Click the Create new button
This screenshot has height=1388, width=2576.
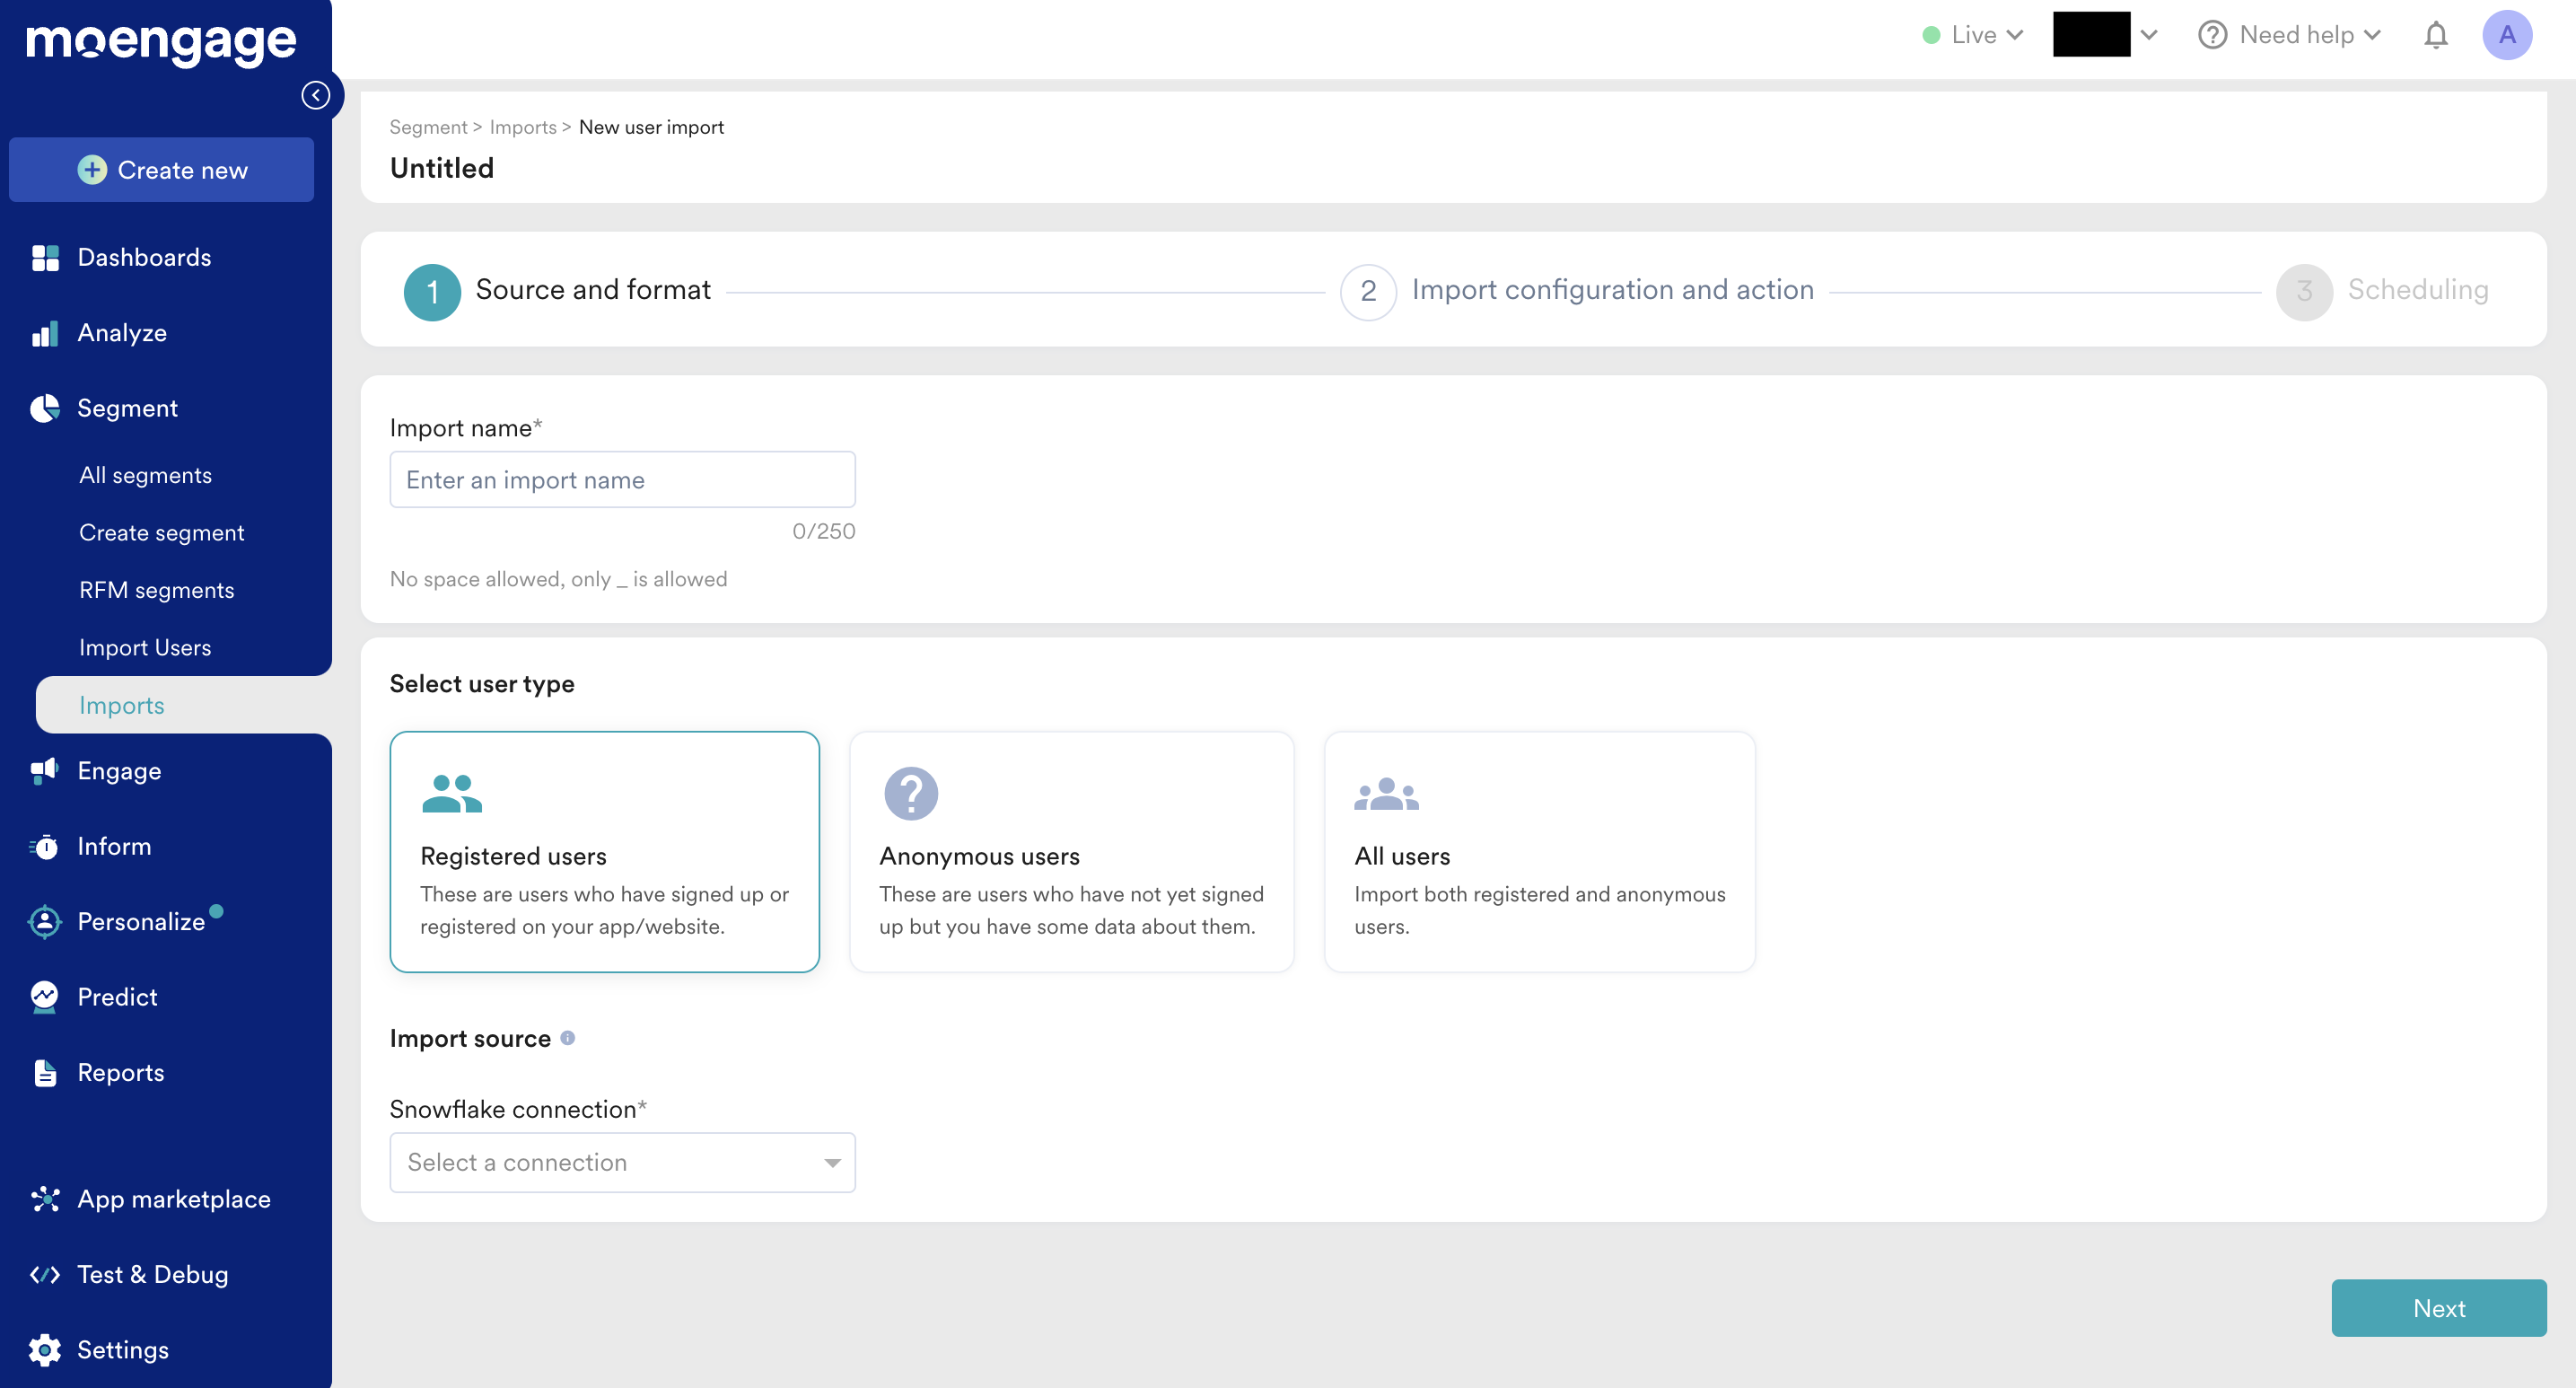tap(162, 170)
